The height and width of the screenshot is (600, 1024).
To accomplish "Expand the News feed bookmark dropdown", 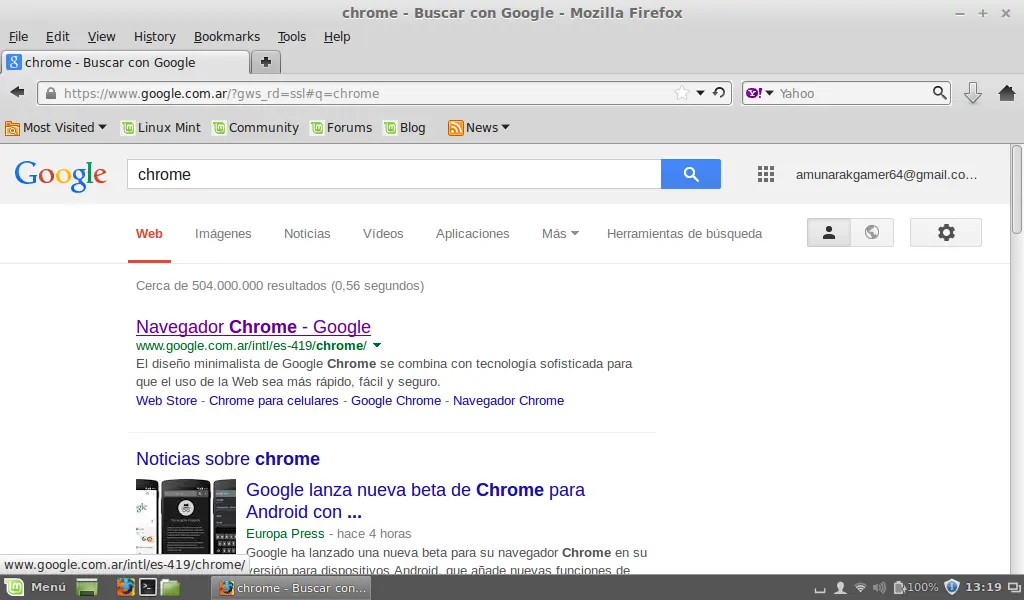I will pos(479,127).
